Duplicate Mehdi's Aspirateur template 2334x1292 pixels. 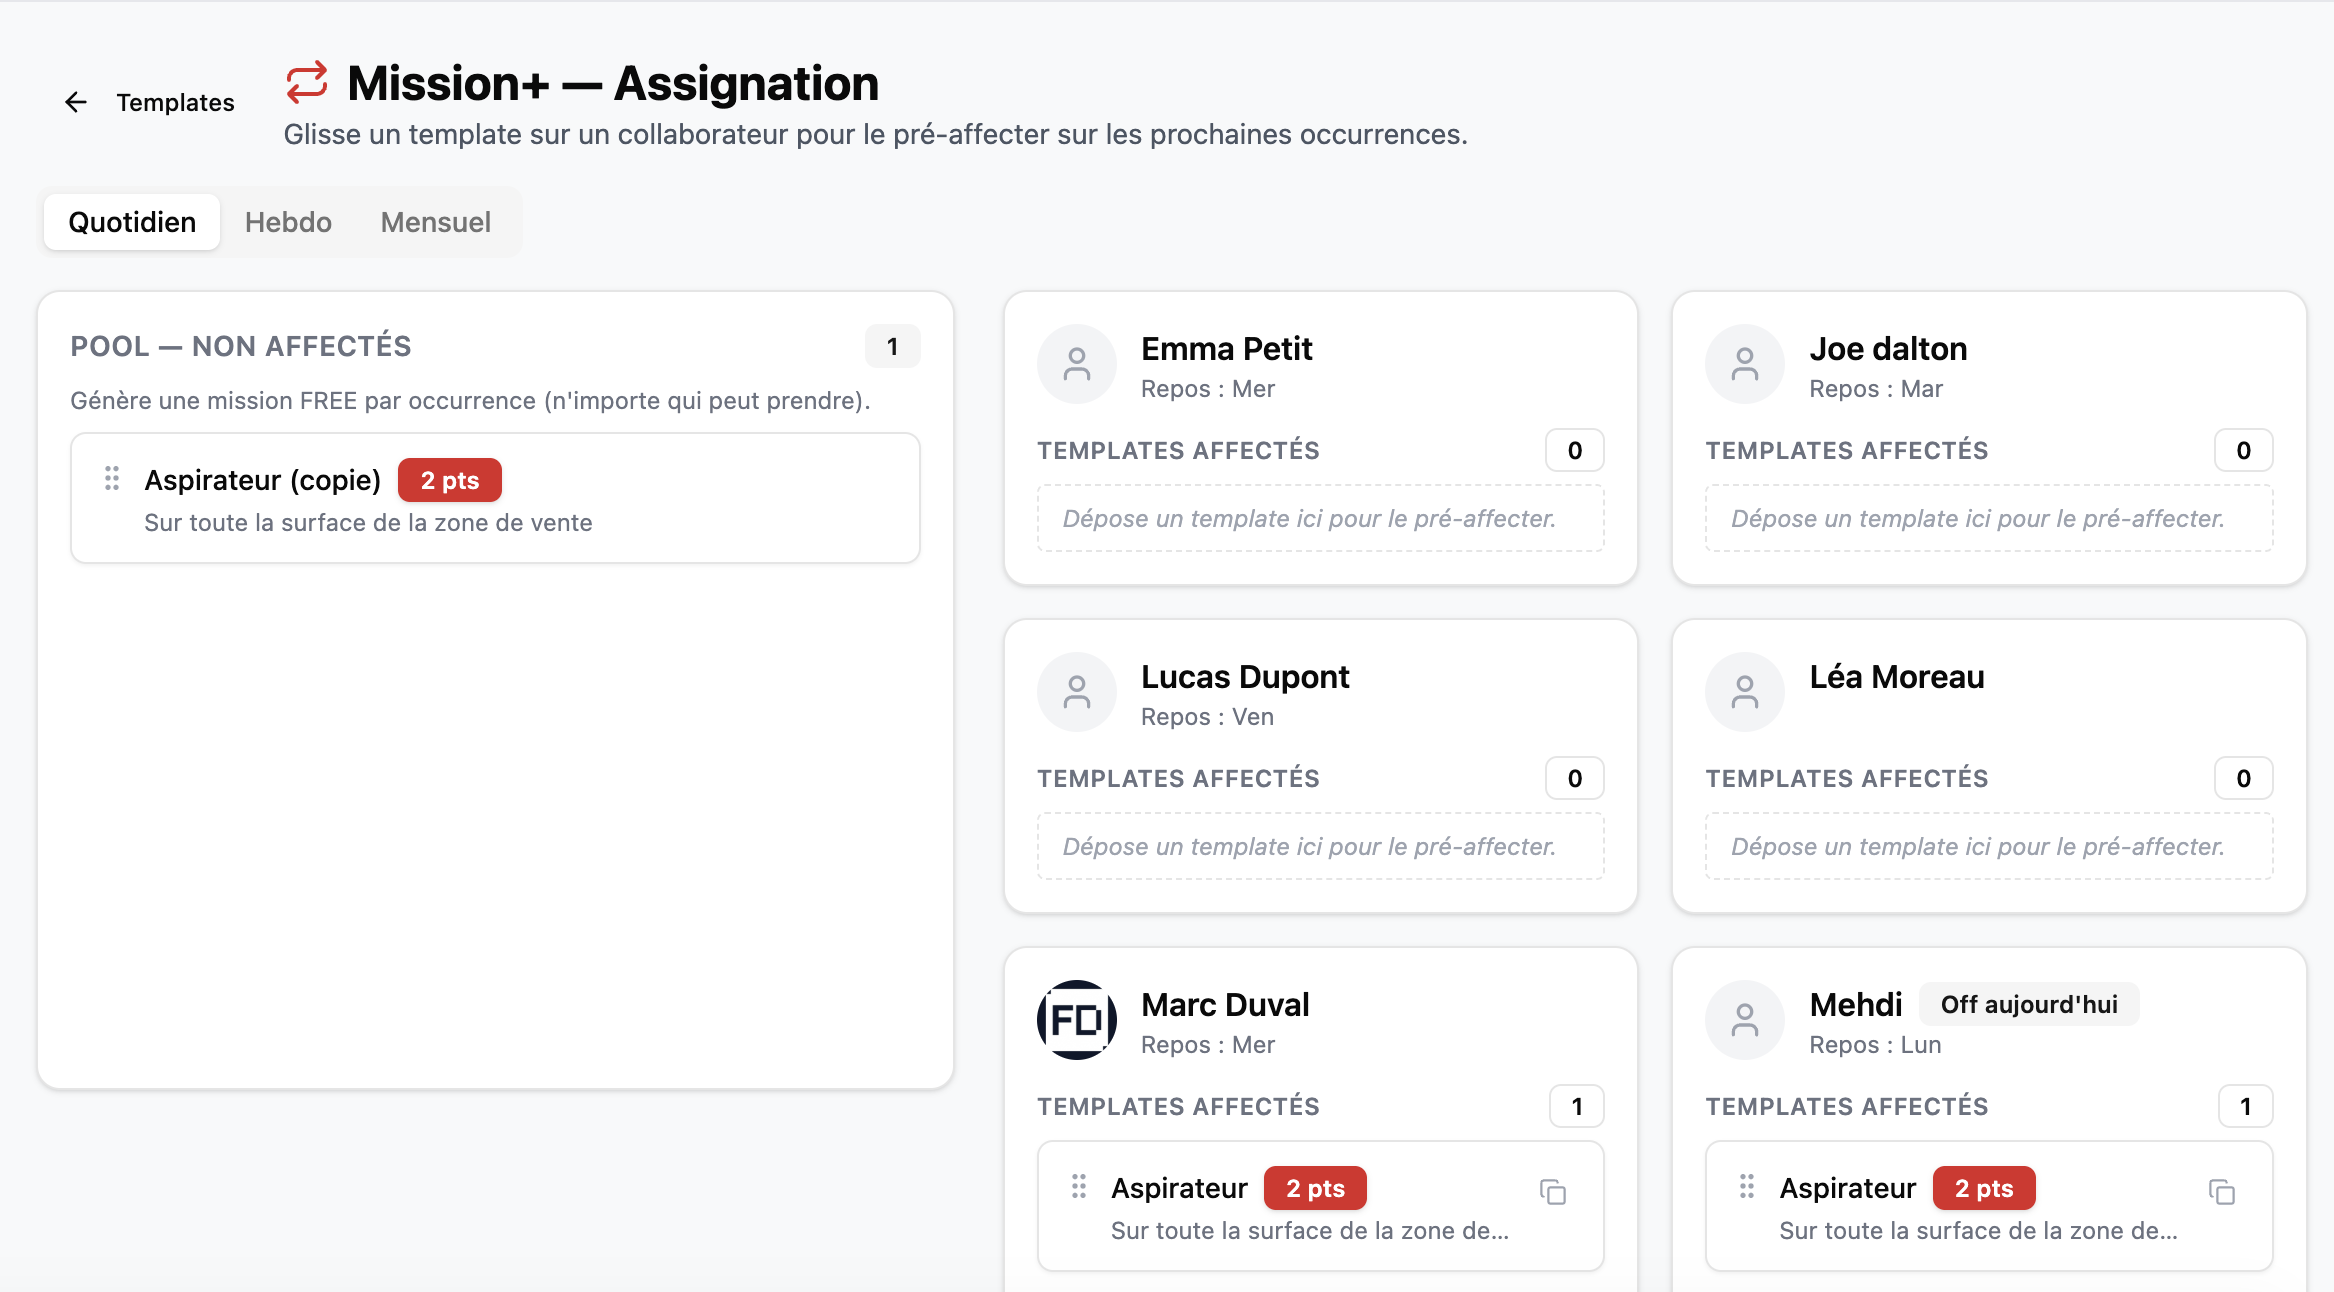click(x=2221, y=1192)
